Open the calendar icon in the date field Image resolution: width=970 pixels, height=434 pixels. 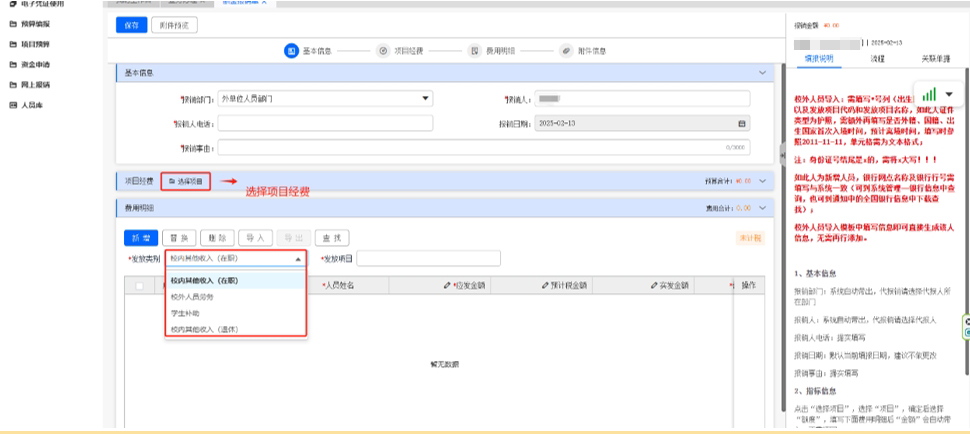coord(741,123)
